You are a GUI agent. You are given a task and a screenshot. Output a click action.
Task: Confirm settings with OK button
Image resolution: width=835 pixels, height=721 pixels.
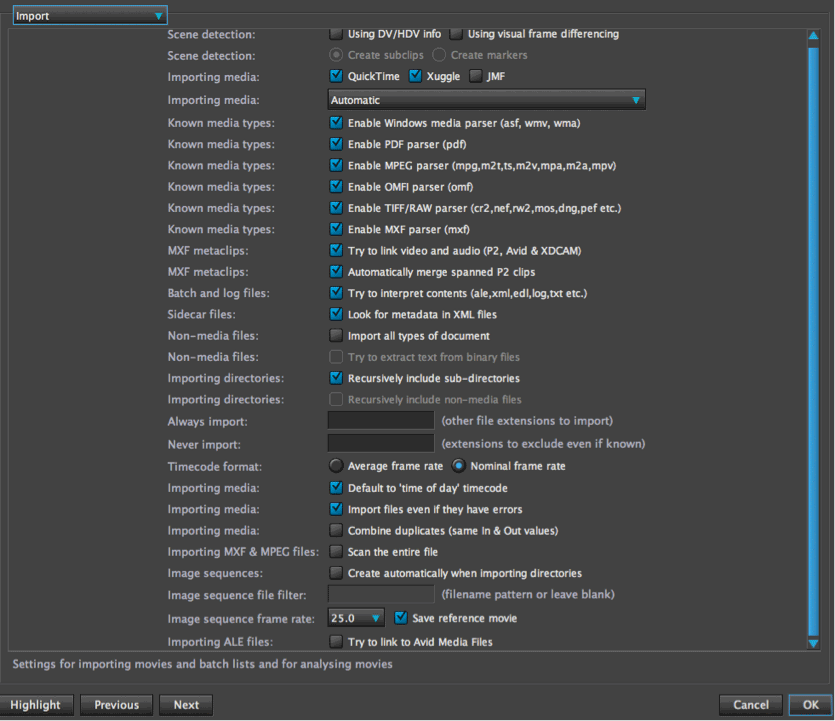point(811,705)
